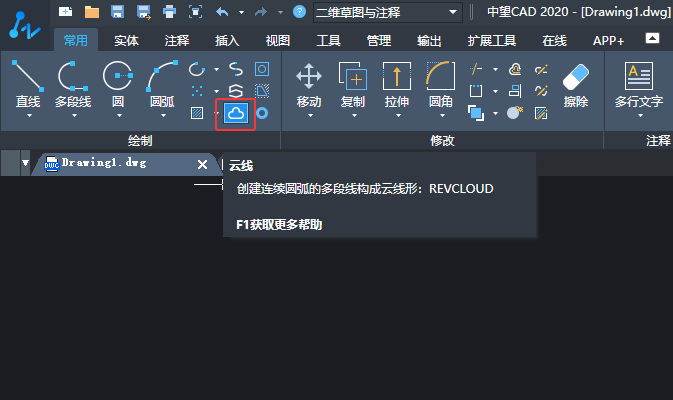Select the boundary wipeout tool
673x400 pixels.
tap(262, 91)
